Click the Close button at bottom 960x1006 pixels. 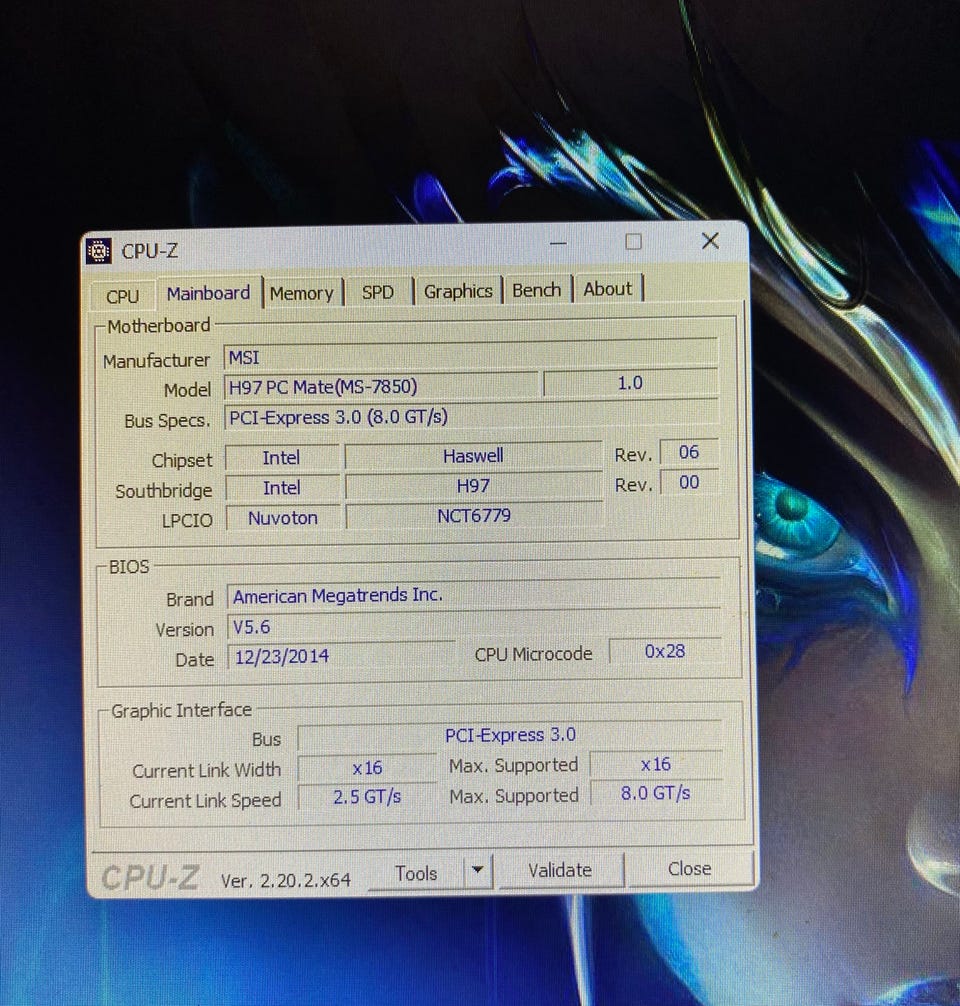(689, 869)
